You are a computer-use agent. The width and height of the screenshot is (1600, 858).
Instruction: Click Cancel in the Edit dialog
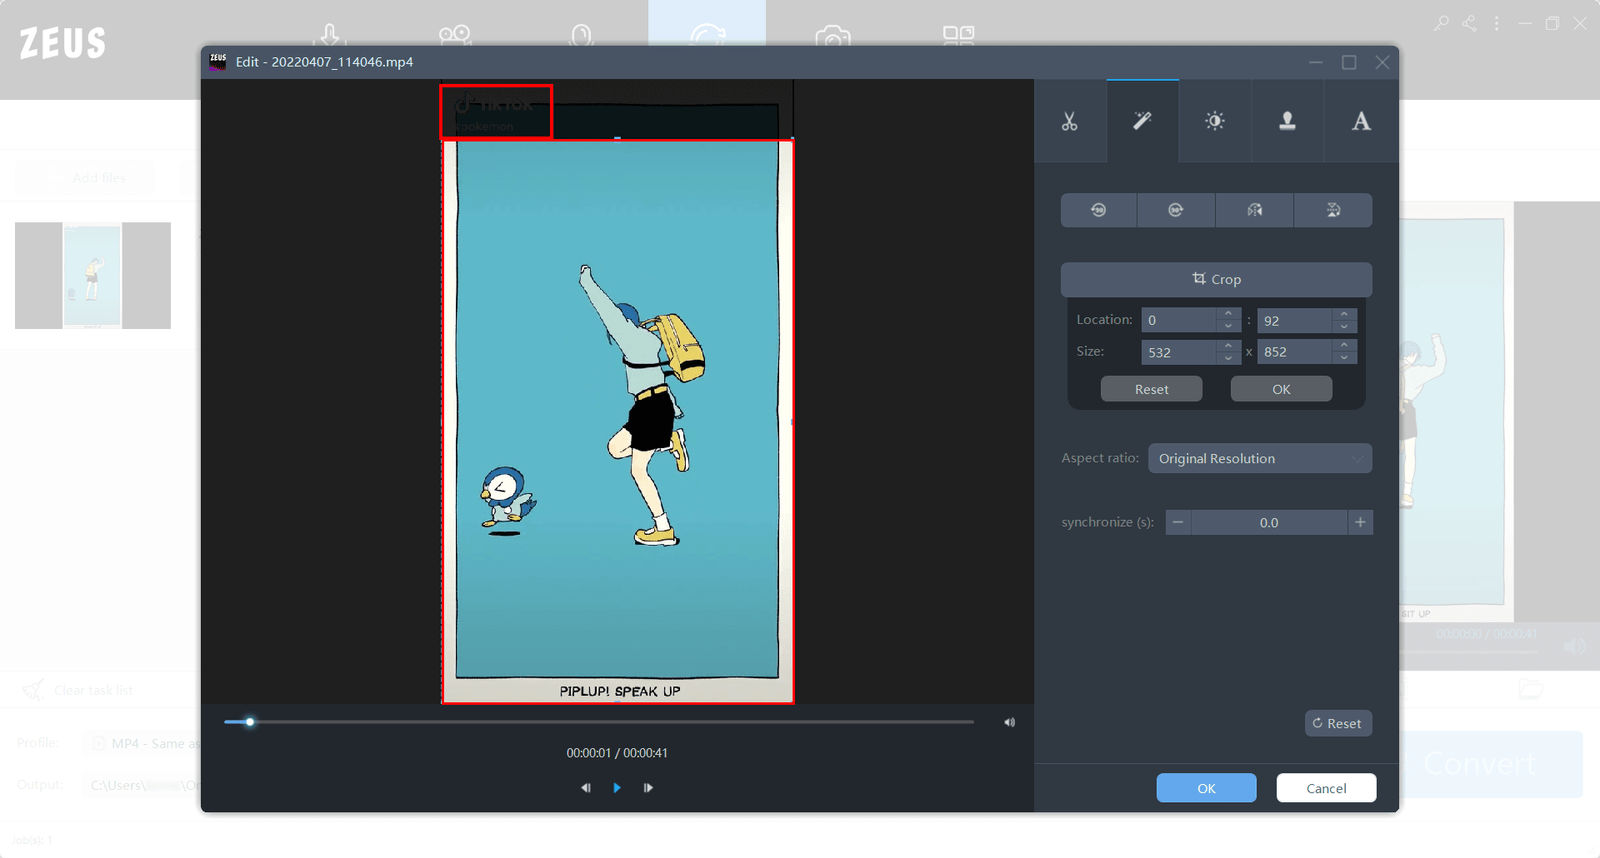click(1326, 788)
